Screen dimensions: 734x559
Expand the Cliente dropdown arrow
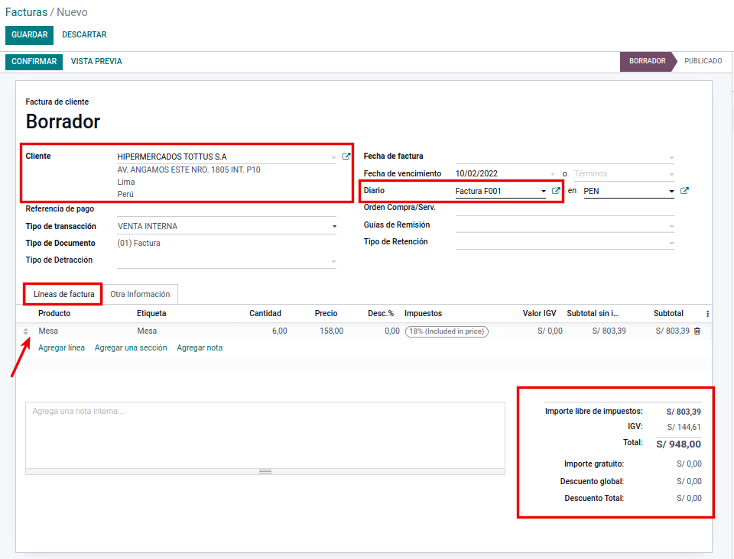[x=333, y=157]
